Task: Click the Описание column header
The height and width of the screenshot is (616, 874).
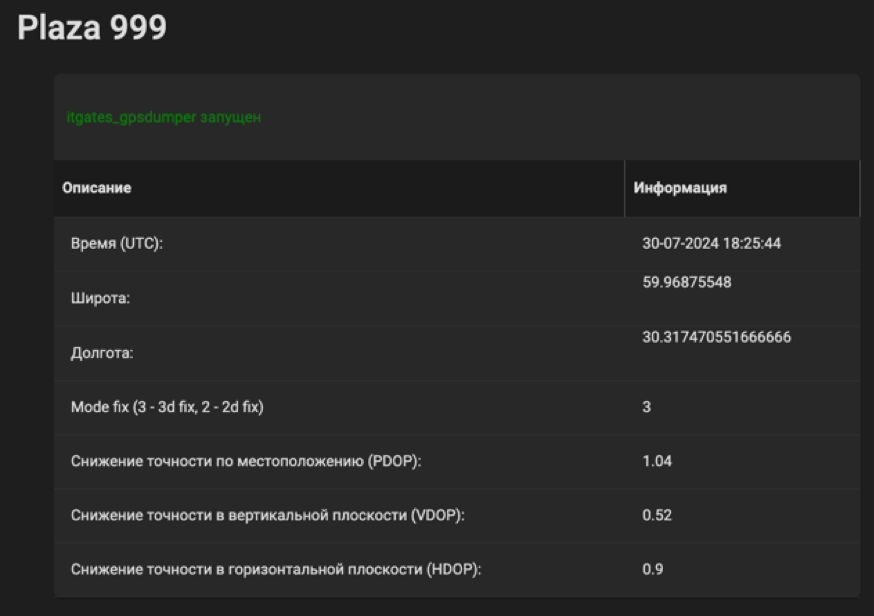Action: [x=97, y=188]
